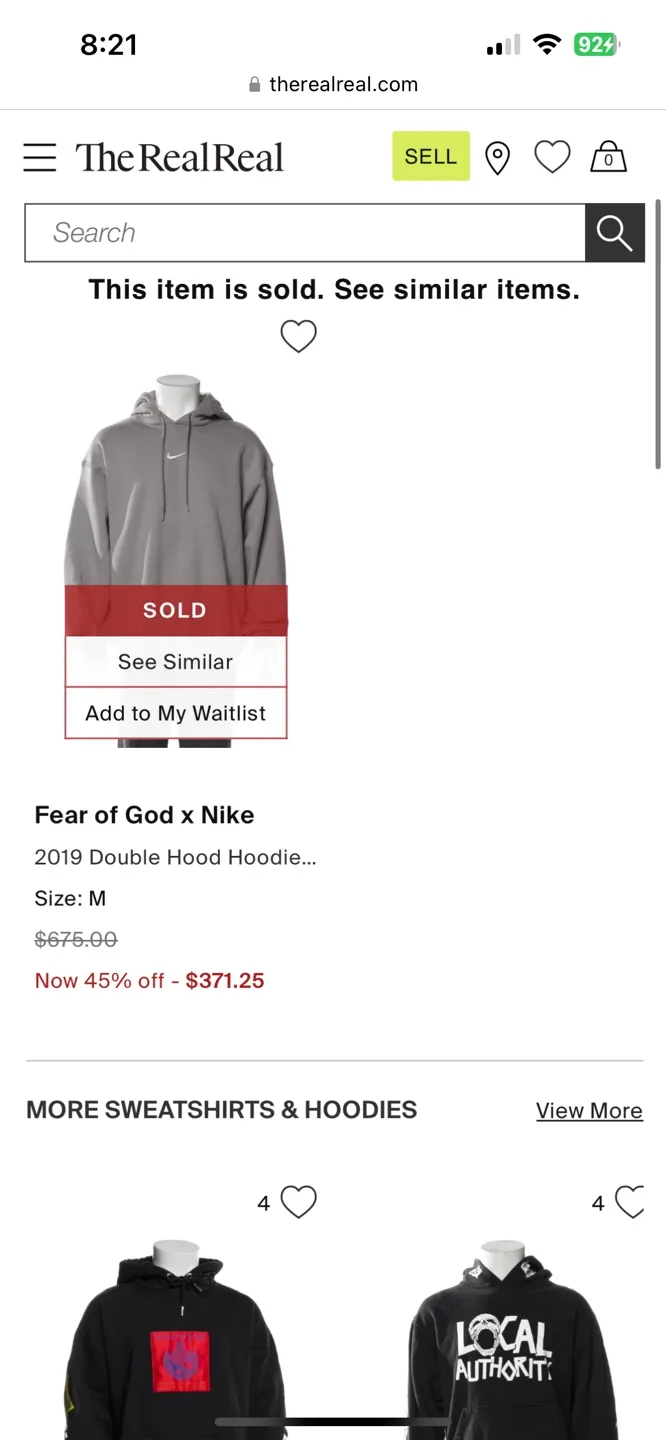Open See Similar for the sold hoodie
Image resolution: width=666 pixels, height=1440 pixels.
click(x=175, y=661)
